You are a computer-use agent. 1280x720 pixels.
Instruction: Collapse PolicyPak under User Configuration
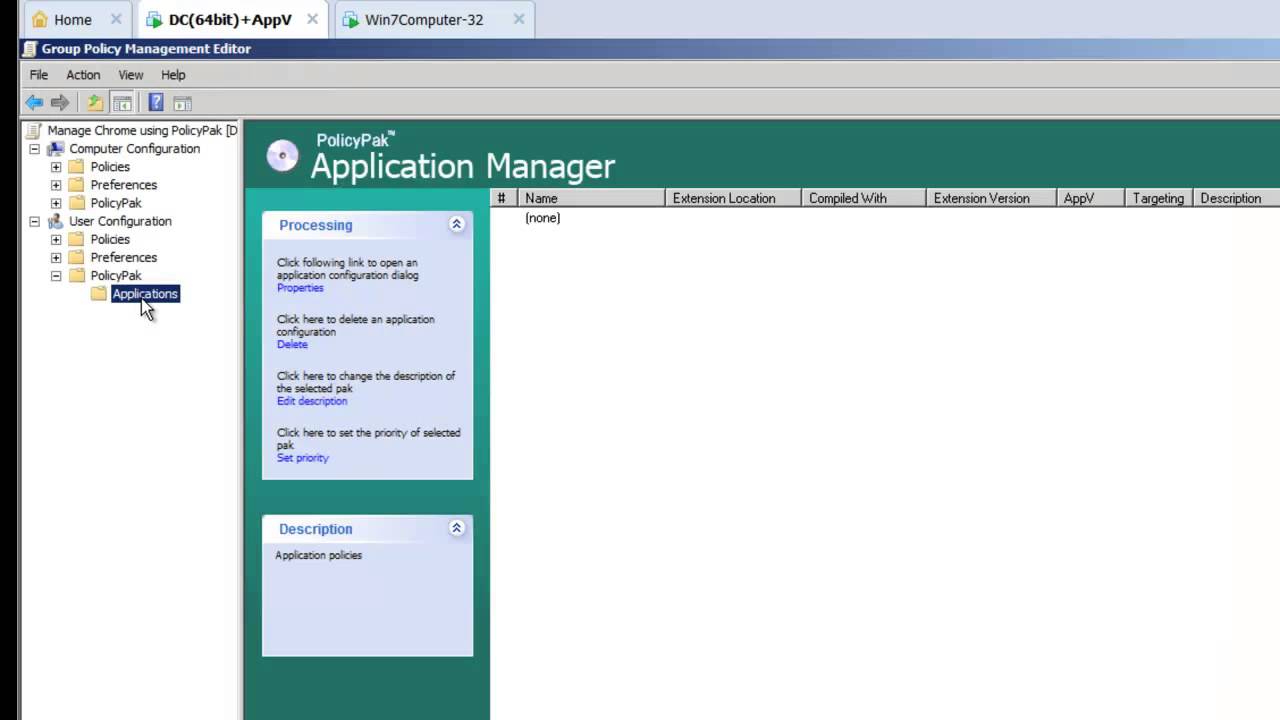click(x=56, y=275)
